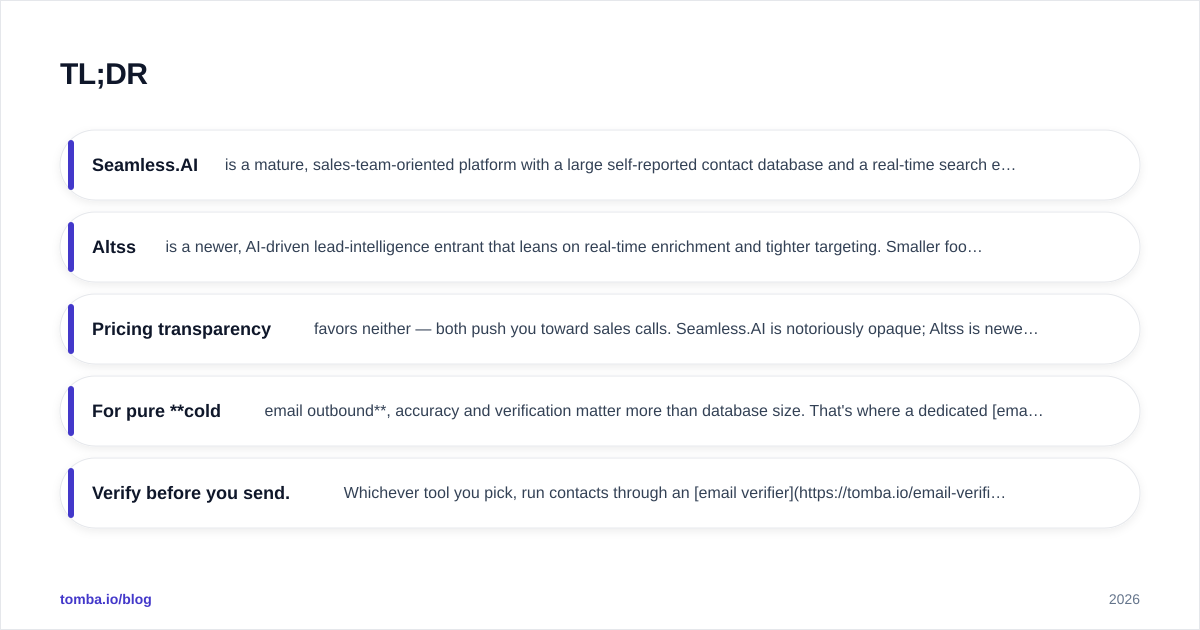Click the Seamless.AI description text

[x=620, y=165]
